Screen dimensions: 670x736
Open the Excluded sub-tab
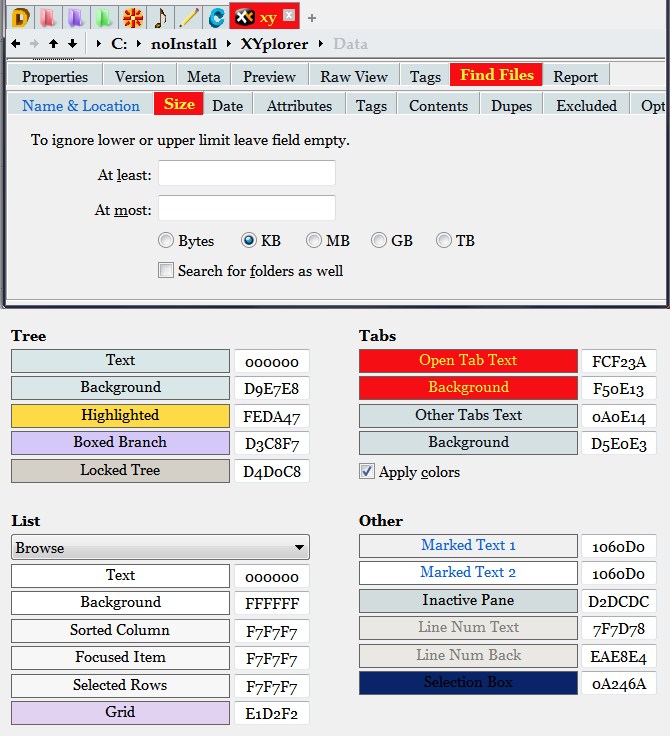click(586, 106)
